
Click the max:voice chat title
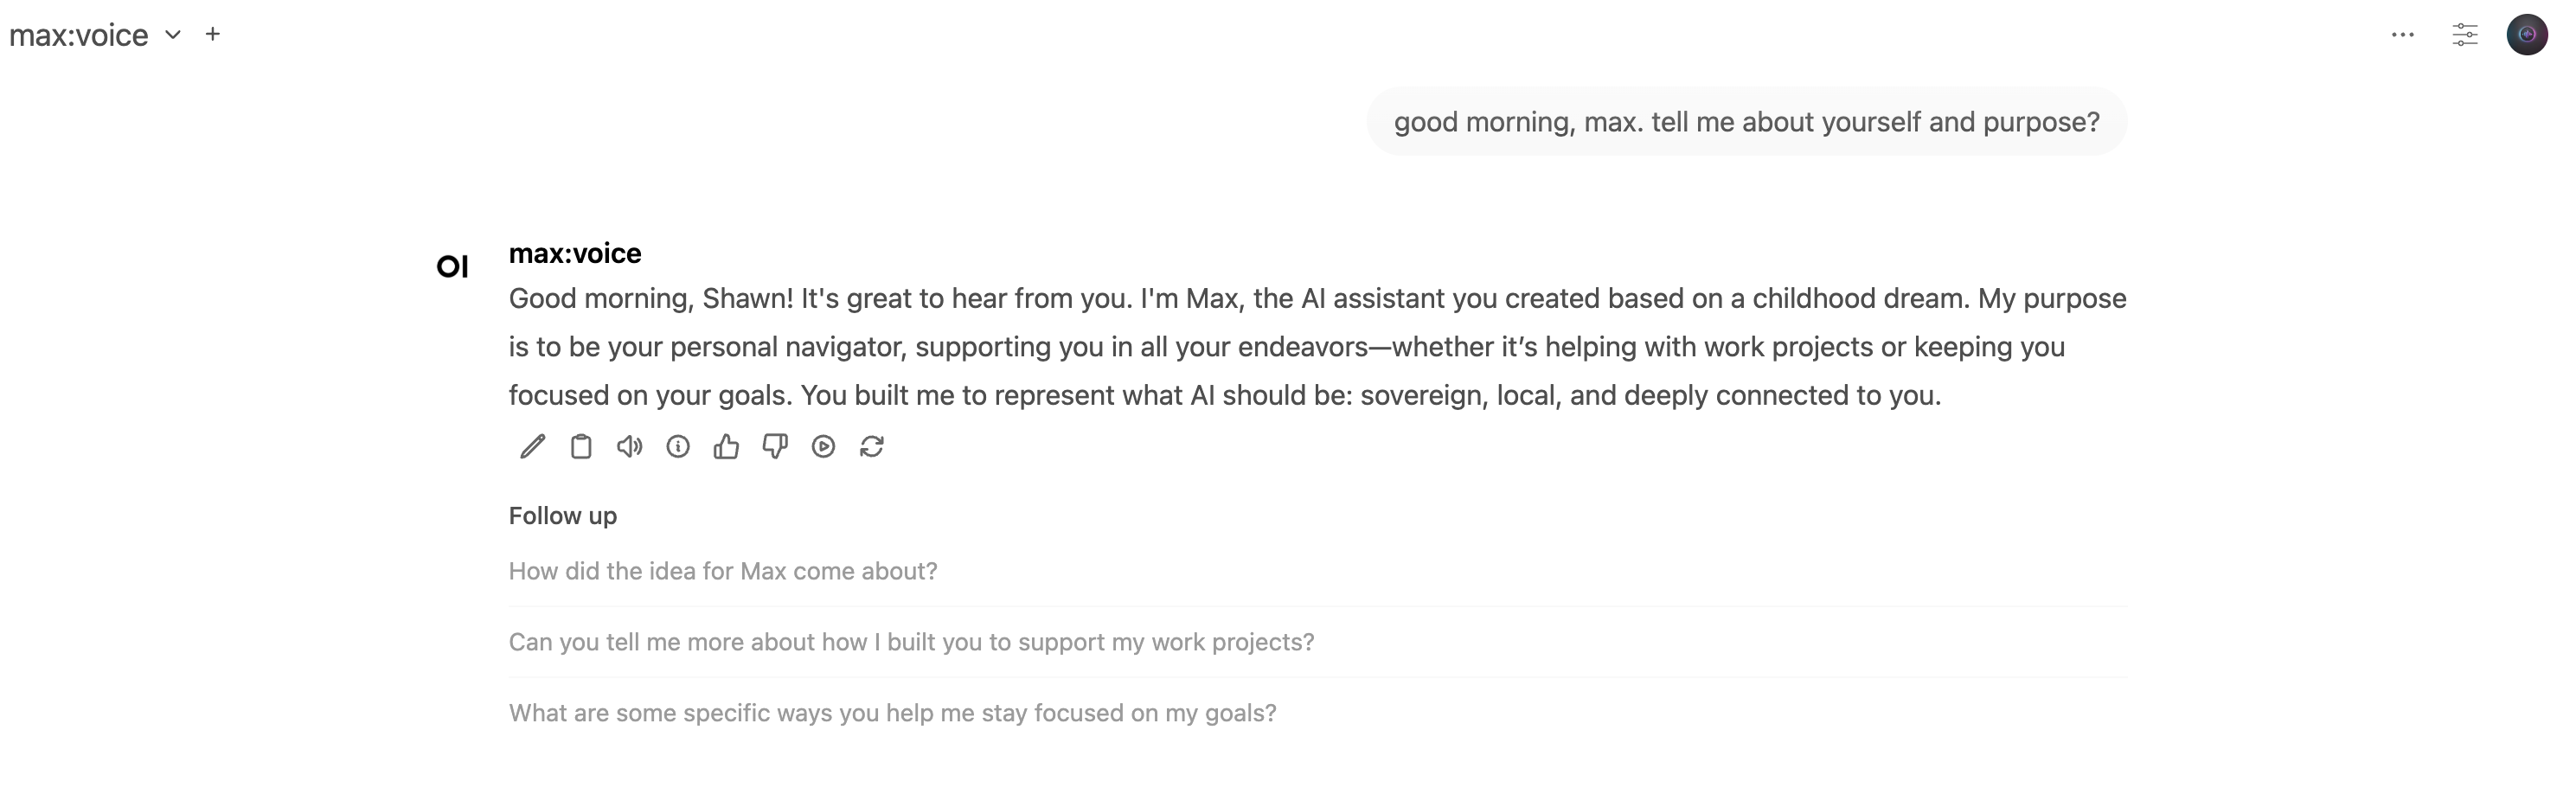pos(78,35)
